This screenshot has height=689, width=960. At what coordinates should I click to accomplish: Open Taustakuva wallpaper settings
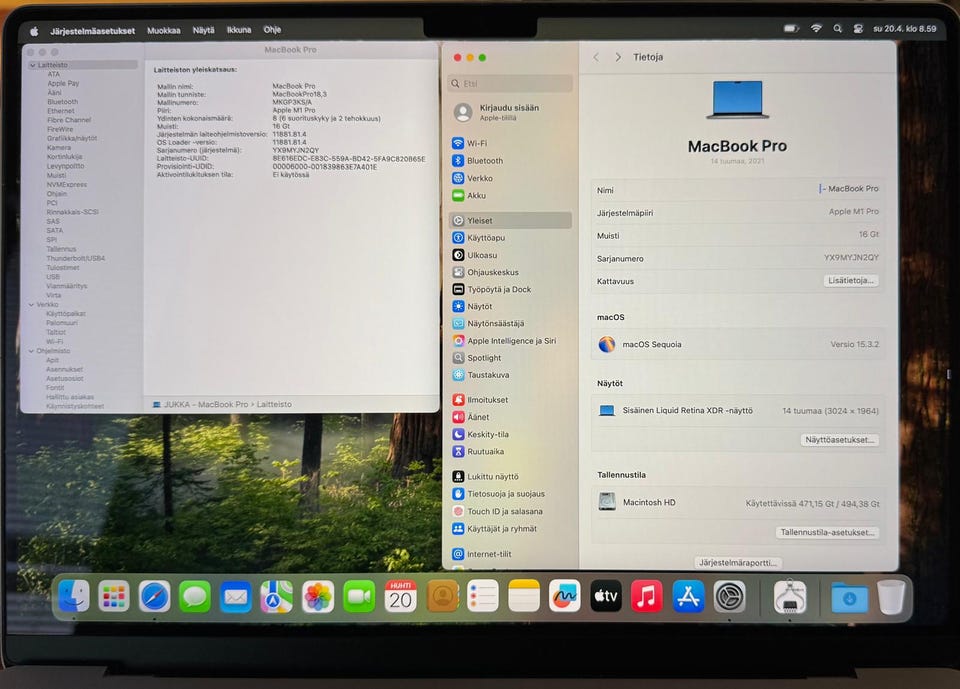(x=510, y=375)
